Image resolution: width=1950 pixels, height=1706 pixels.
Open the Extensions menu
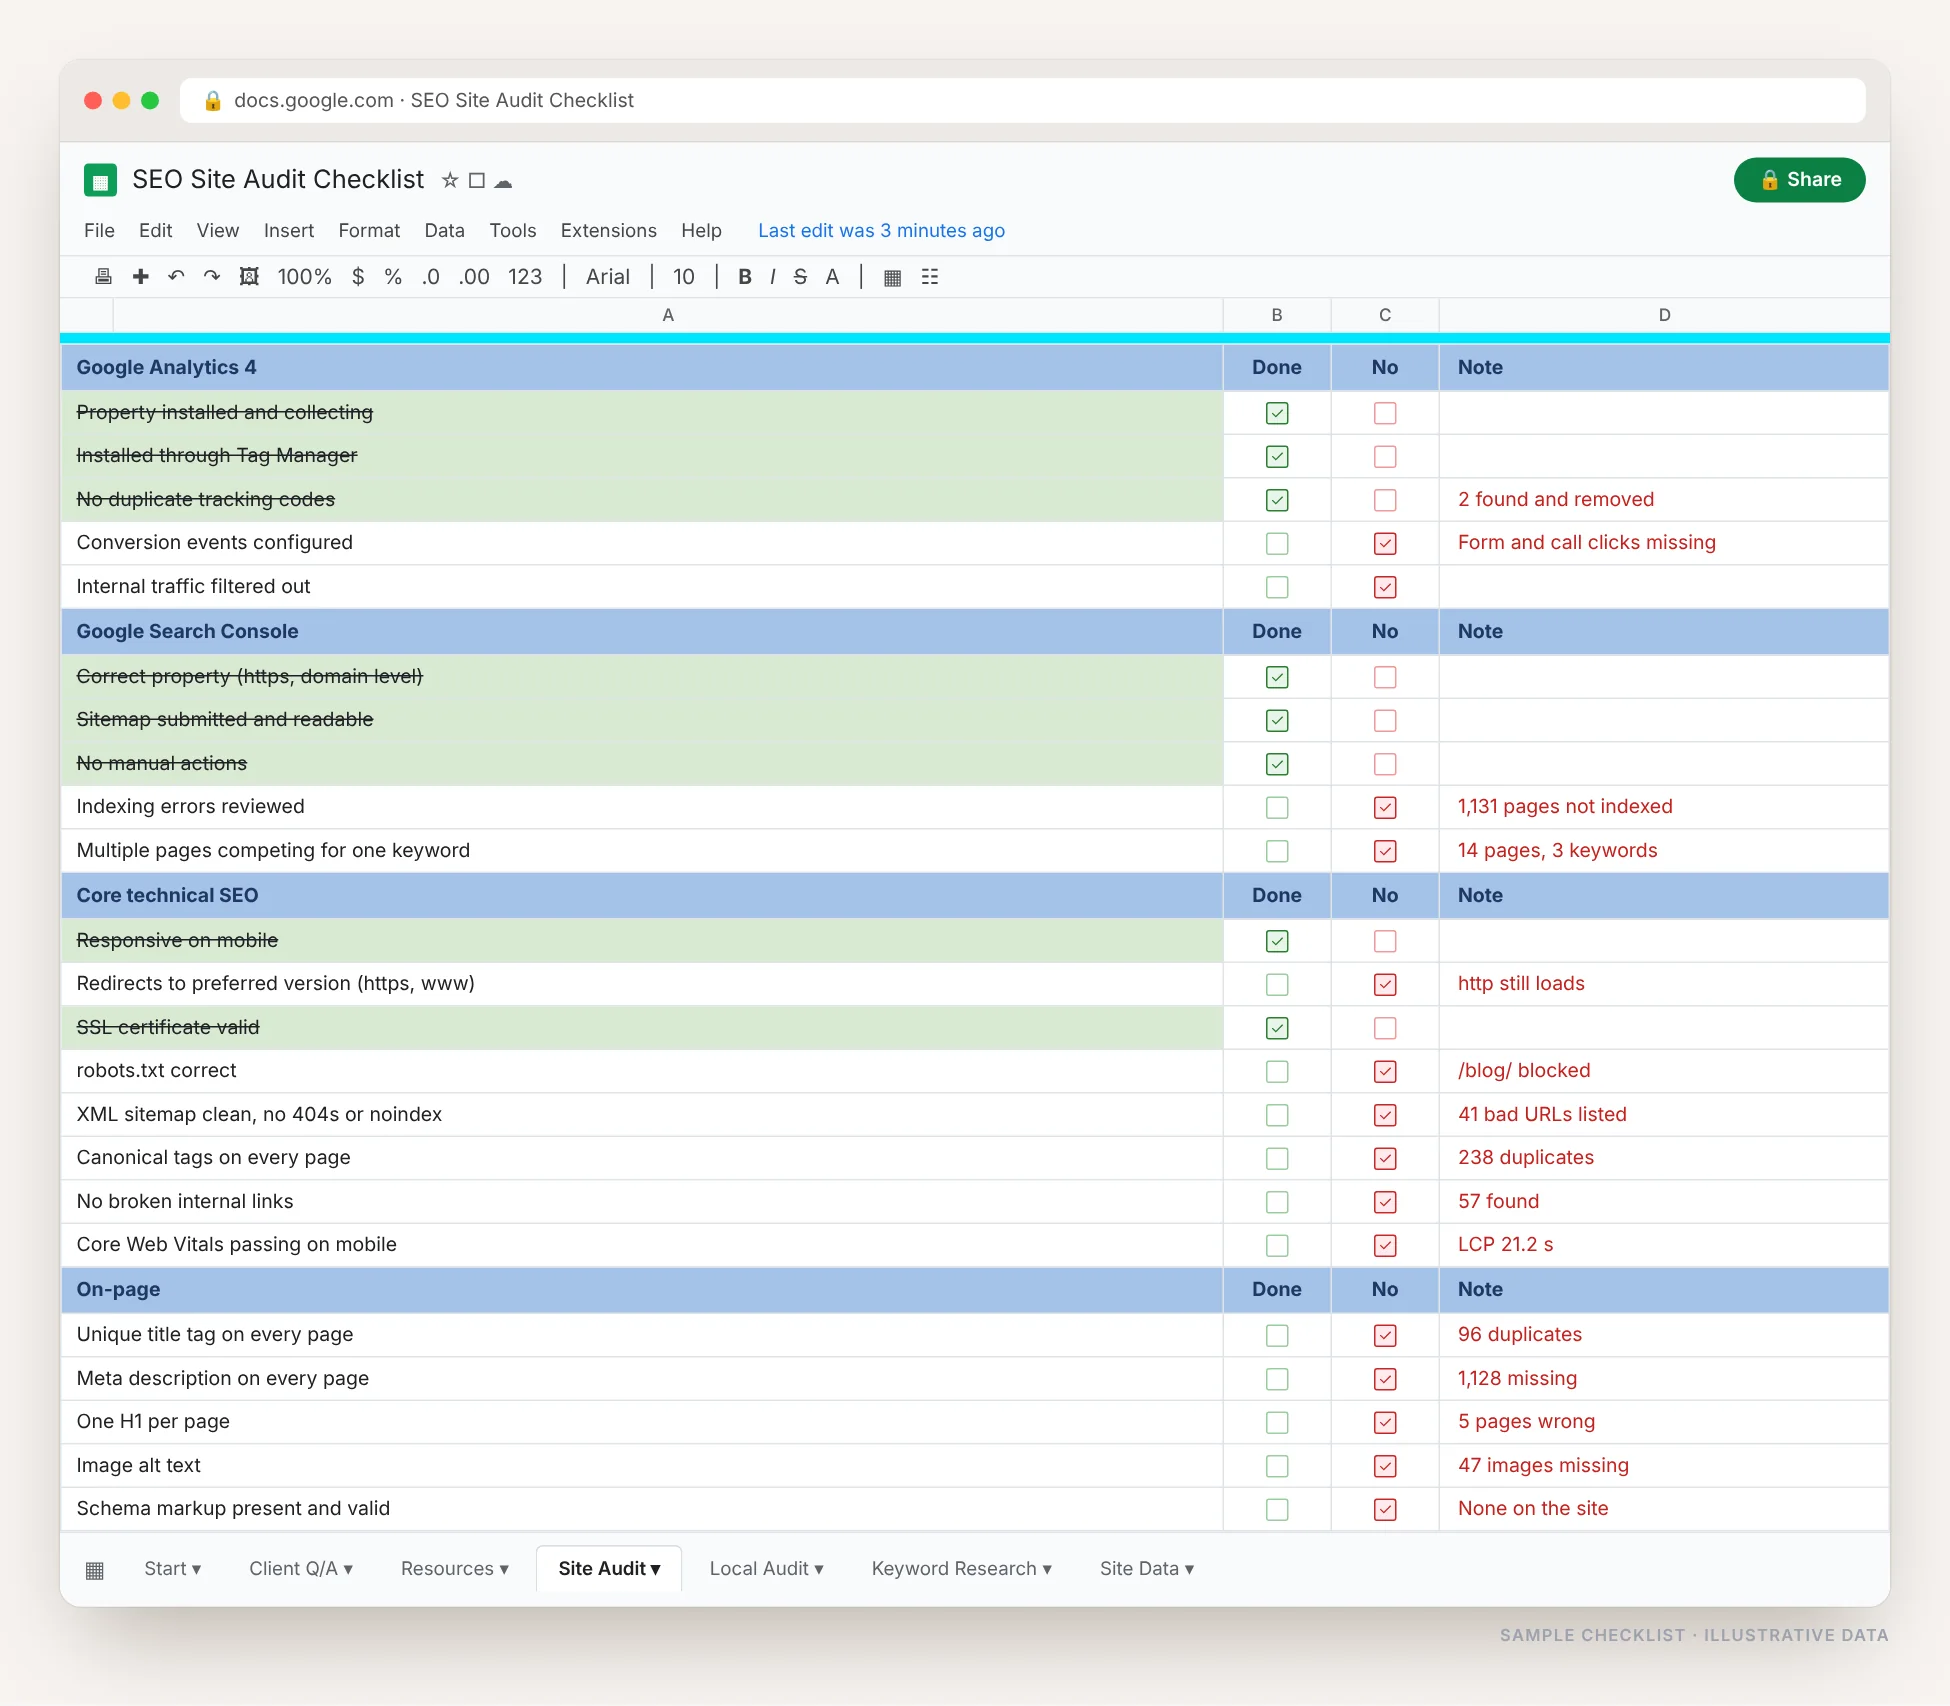[608, 231]
